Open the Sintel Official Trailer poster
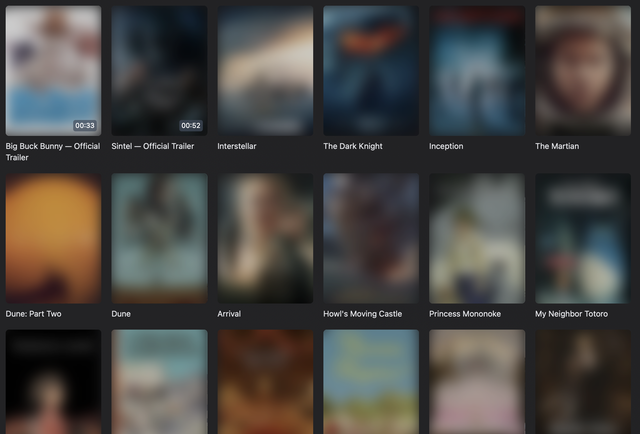The image size is (640, 434). click(x=159, y=71)
